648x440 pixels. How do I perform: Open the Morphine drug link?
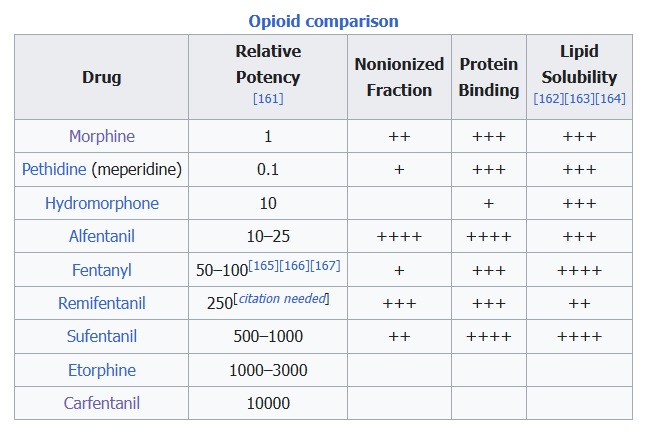tap(101, 136)
